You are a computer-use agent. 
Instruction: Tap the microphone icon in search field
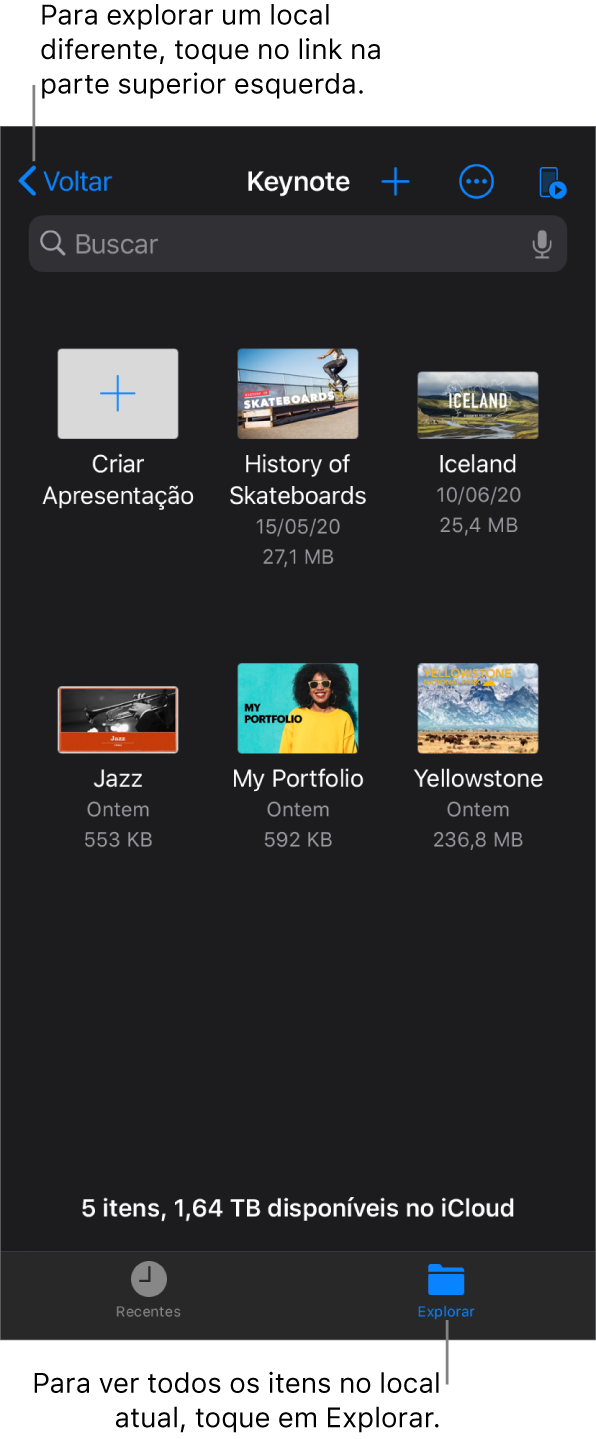(x=542, y=244)
